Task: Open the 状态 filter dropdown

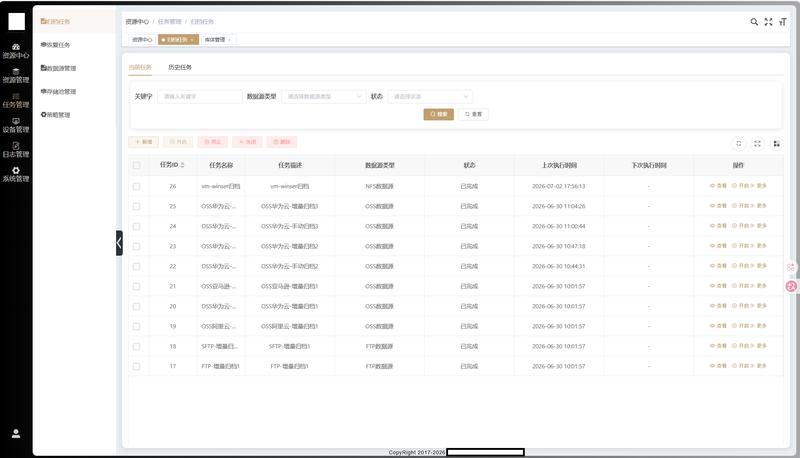Action: [x=430, y=96]
